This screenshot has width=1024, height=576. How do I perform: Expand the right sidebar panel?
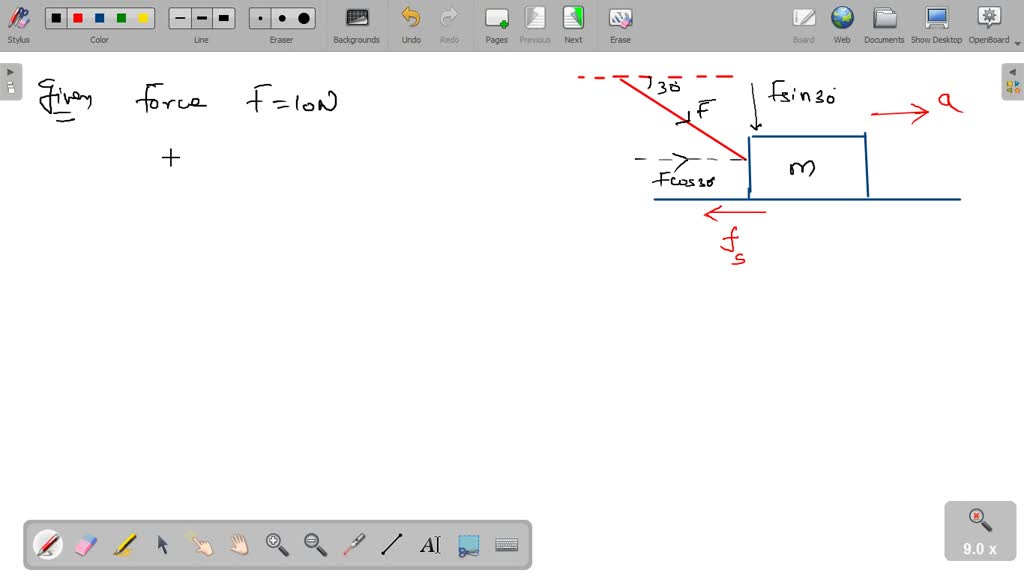pos(1013,71)
